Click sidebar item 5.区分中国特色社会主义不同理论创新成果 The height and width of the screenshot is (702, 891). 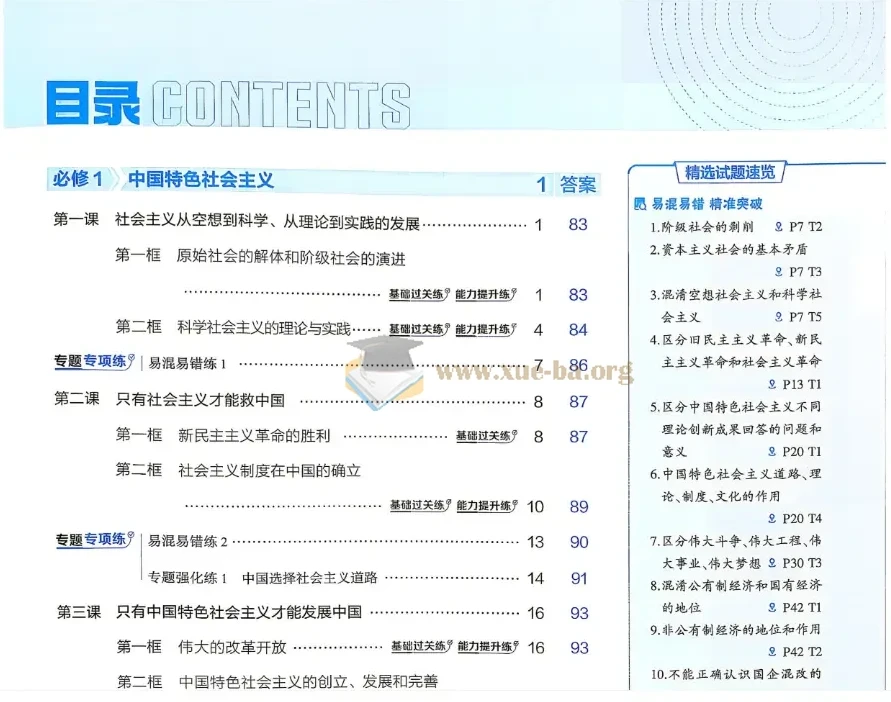pyautogui.click(x=736, y=429)
